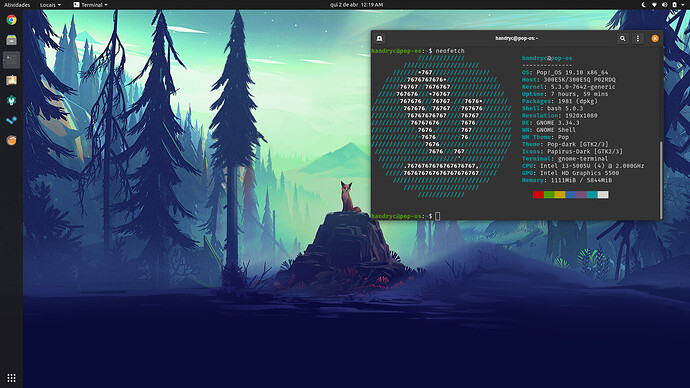Click the yellow color block
The width and height of the screenshot is (690, 388).
[560, 194]
